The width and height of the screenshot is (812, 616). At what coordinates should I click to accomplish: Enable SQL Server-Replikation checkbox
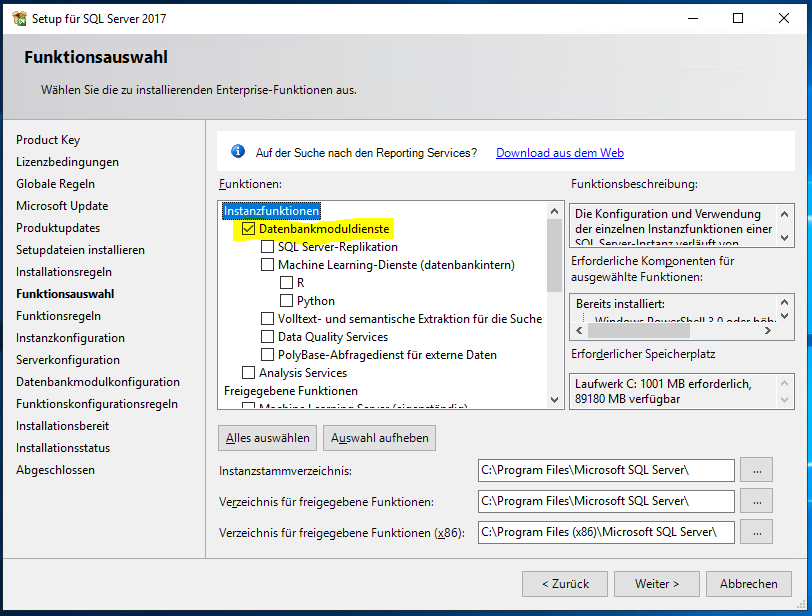click(267, 246)
